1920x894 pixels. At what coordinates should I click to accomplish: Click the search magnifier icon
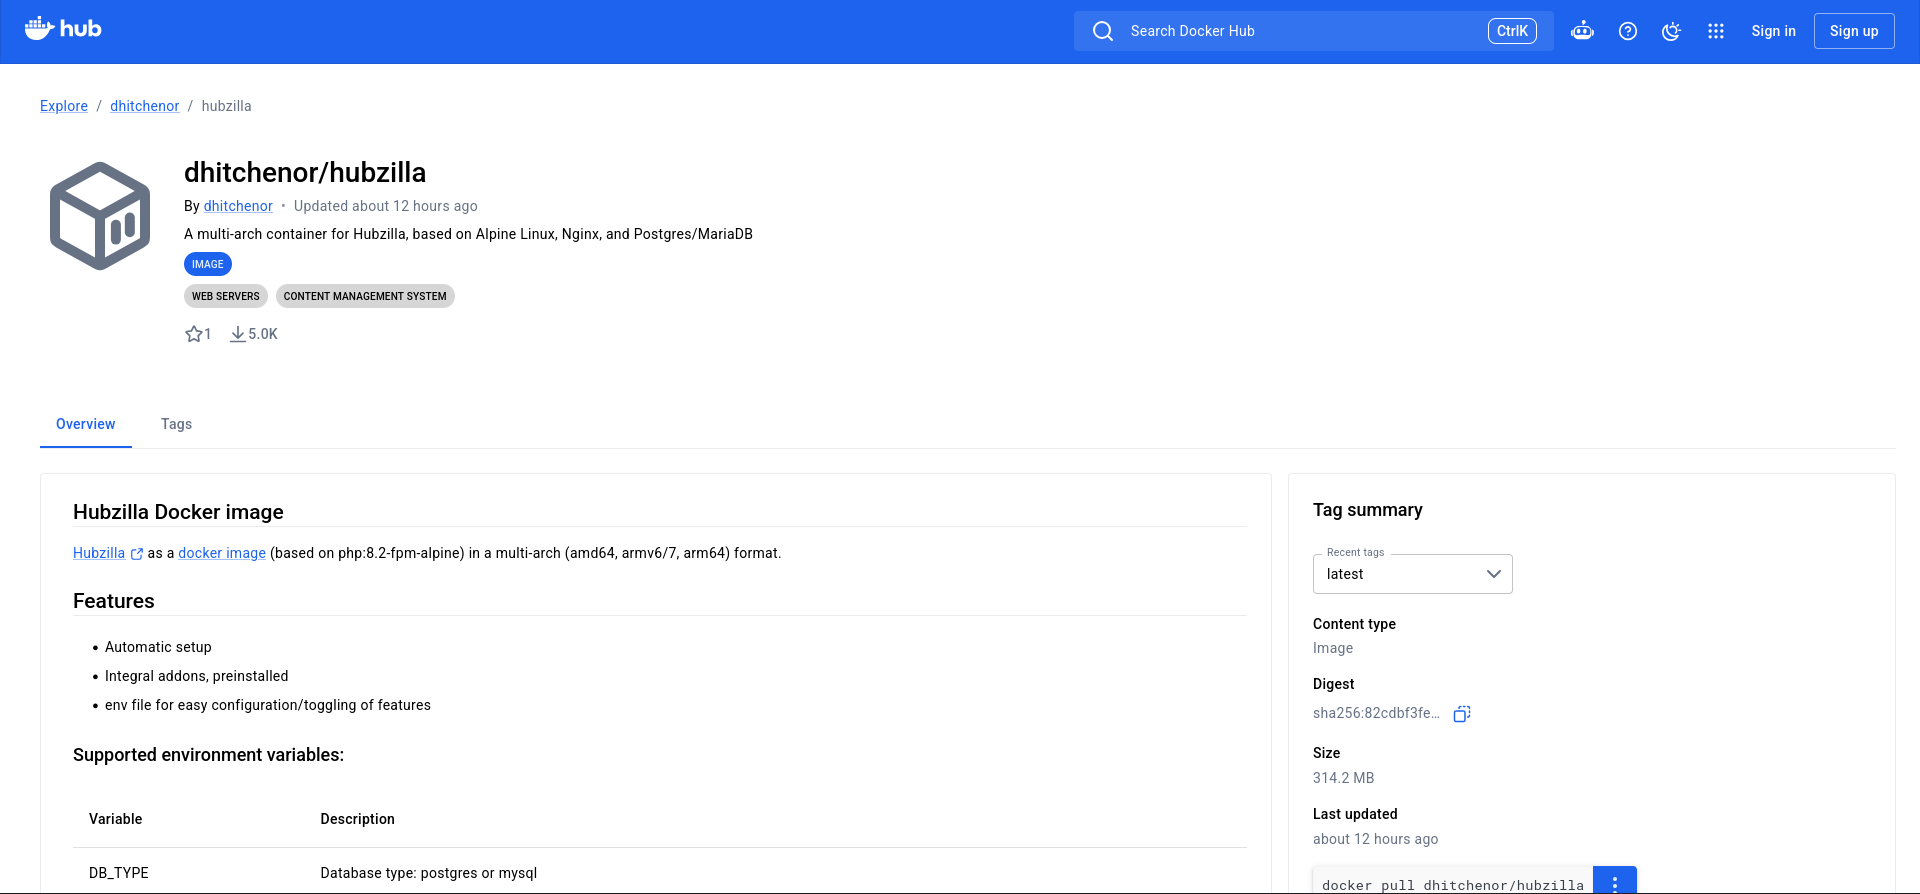click(x=1103, y=31)
